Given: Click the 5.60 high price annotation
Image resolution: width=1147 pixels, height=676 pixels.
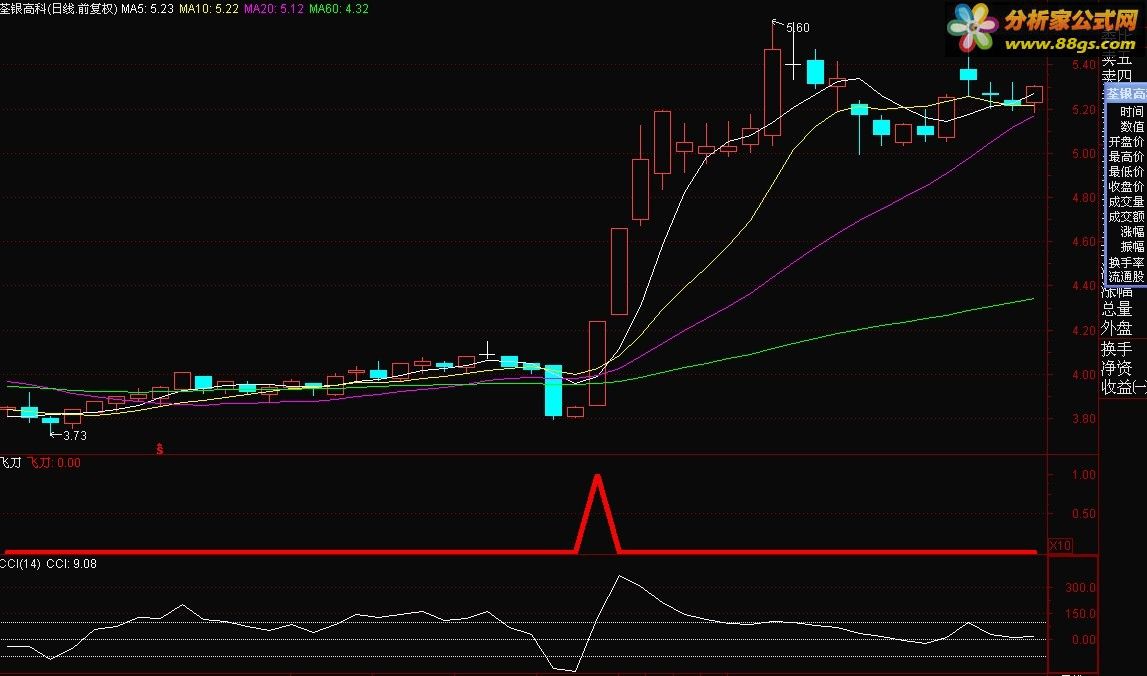Looking at the screenshot, I should coord(797,28).
